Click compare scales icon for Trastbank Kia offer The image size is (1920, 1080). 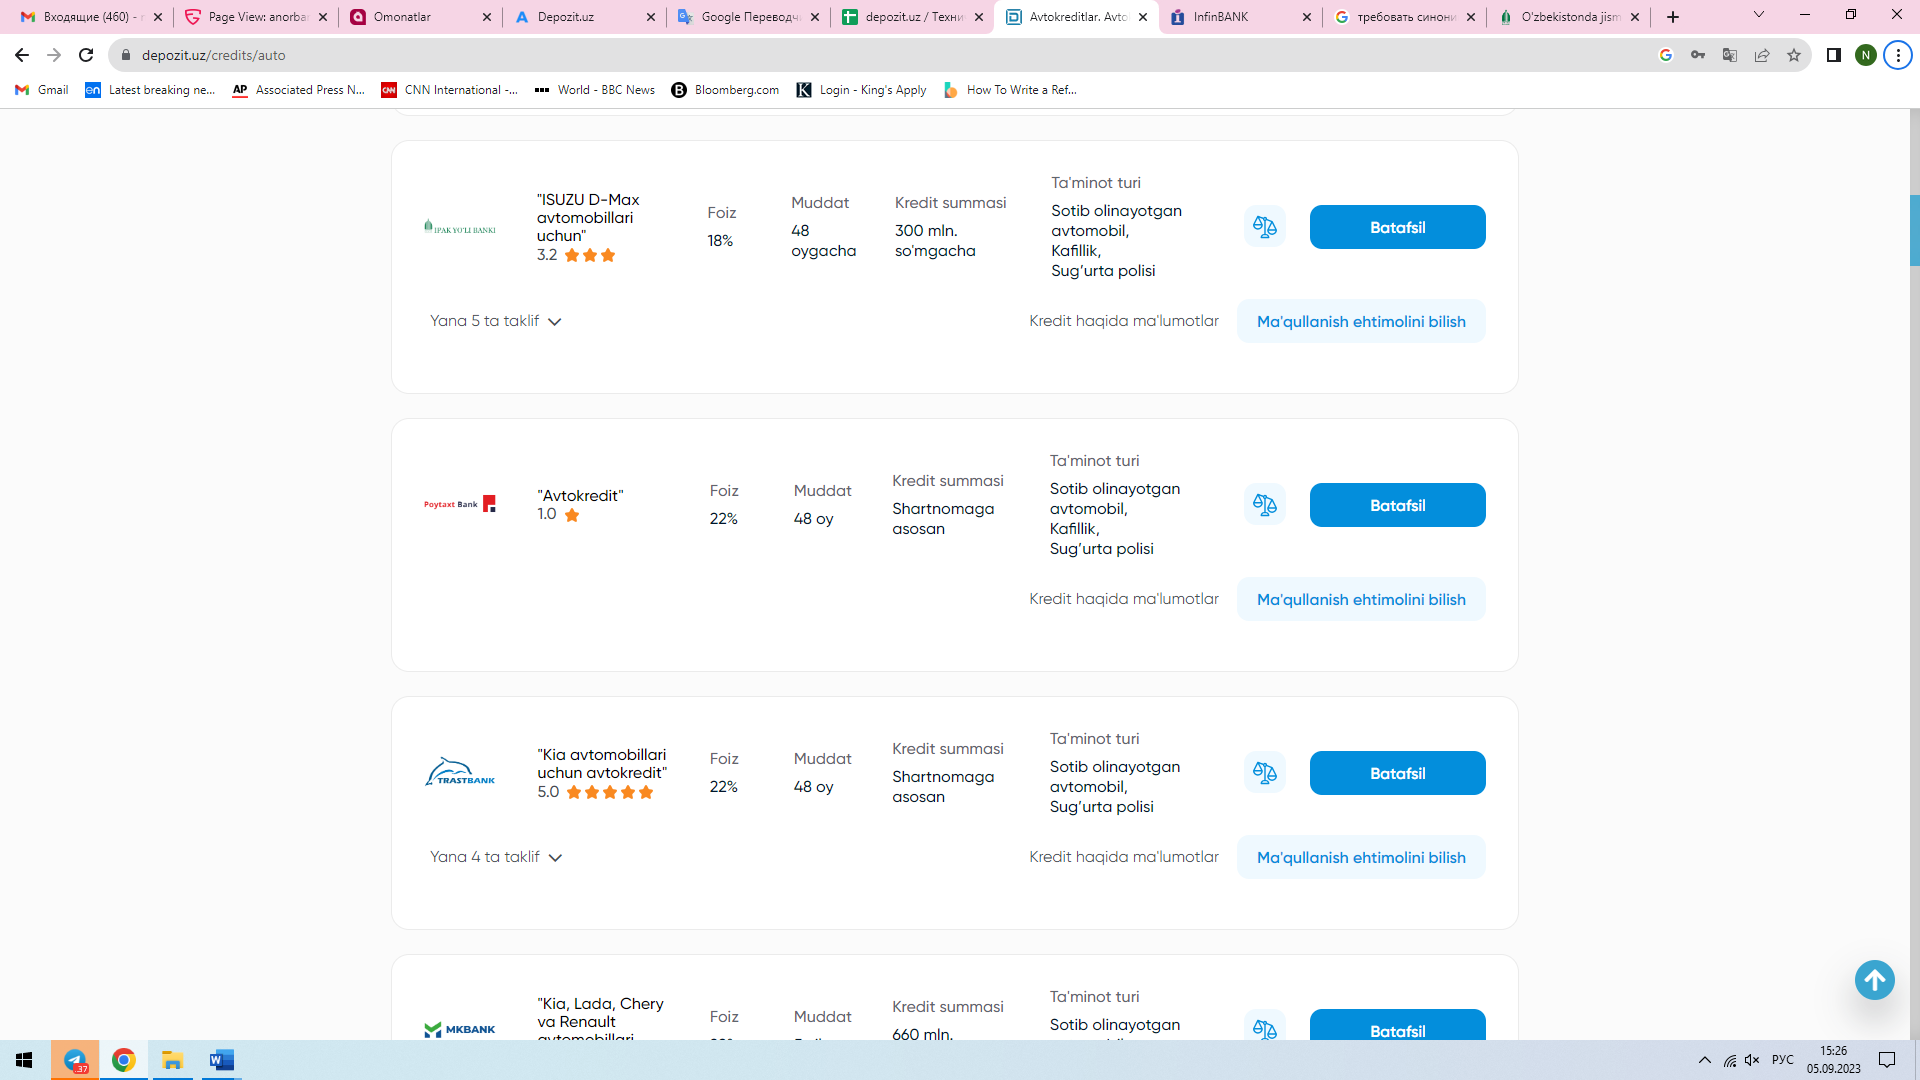point(1265,773)
